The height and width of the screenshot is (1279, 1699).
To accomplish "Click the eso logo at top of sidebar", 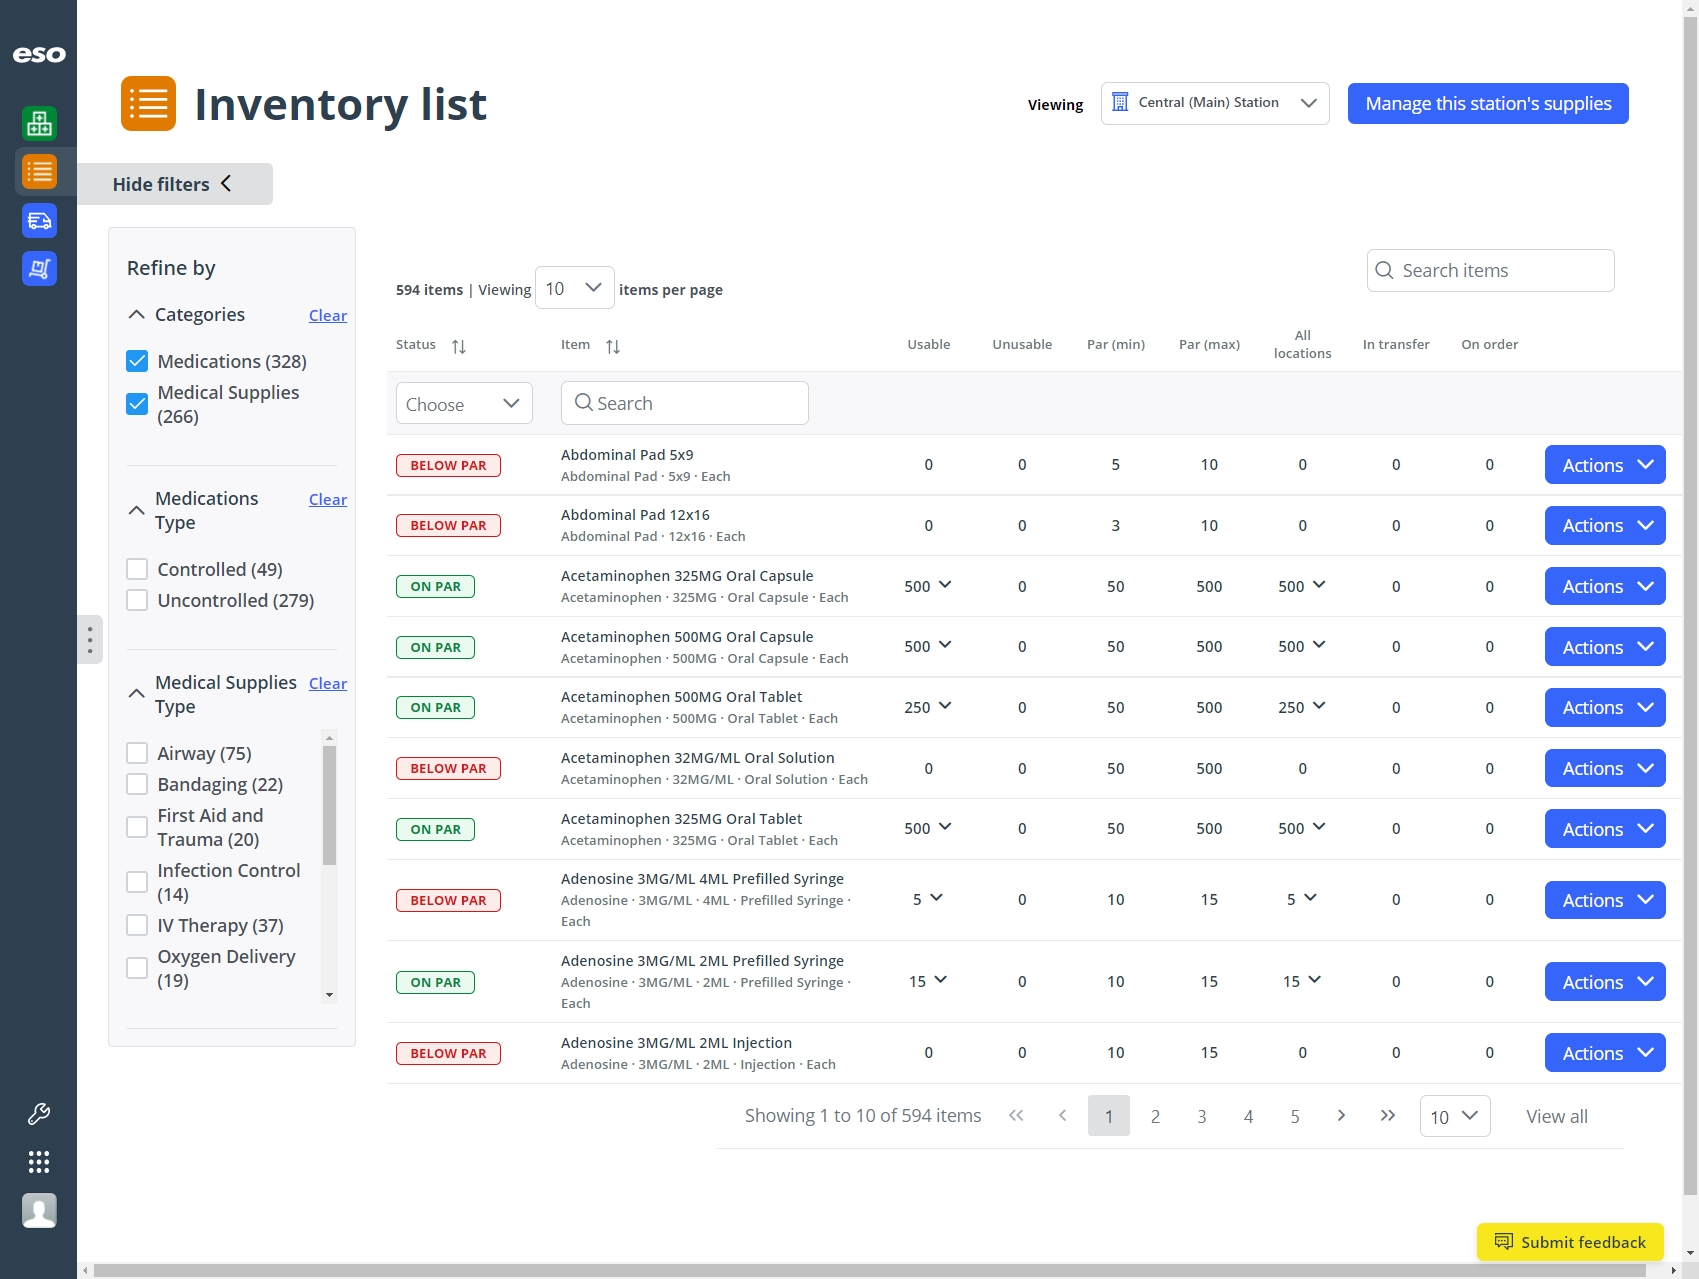I will pos(39,55).
